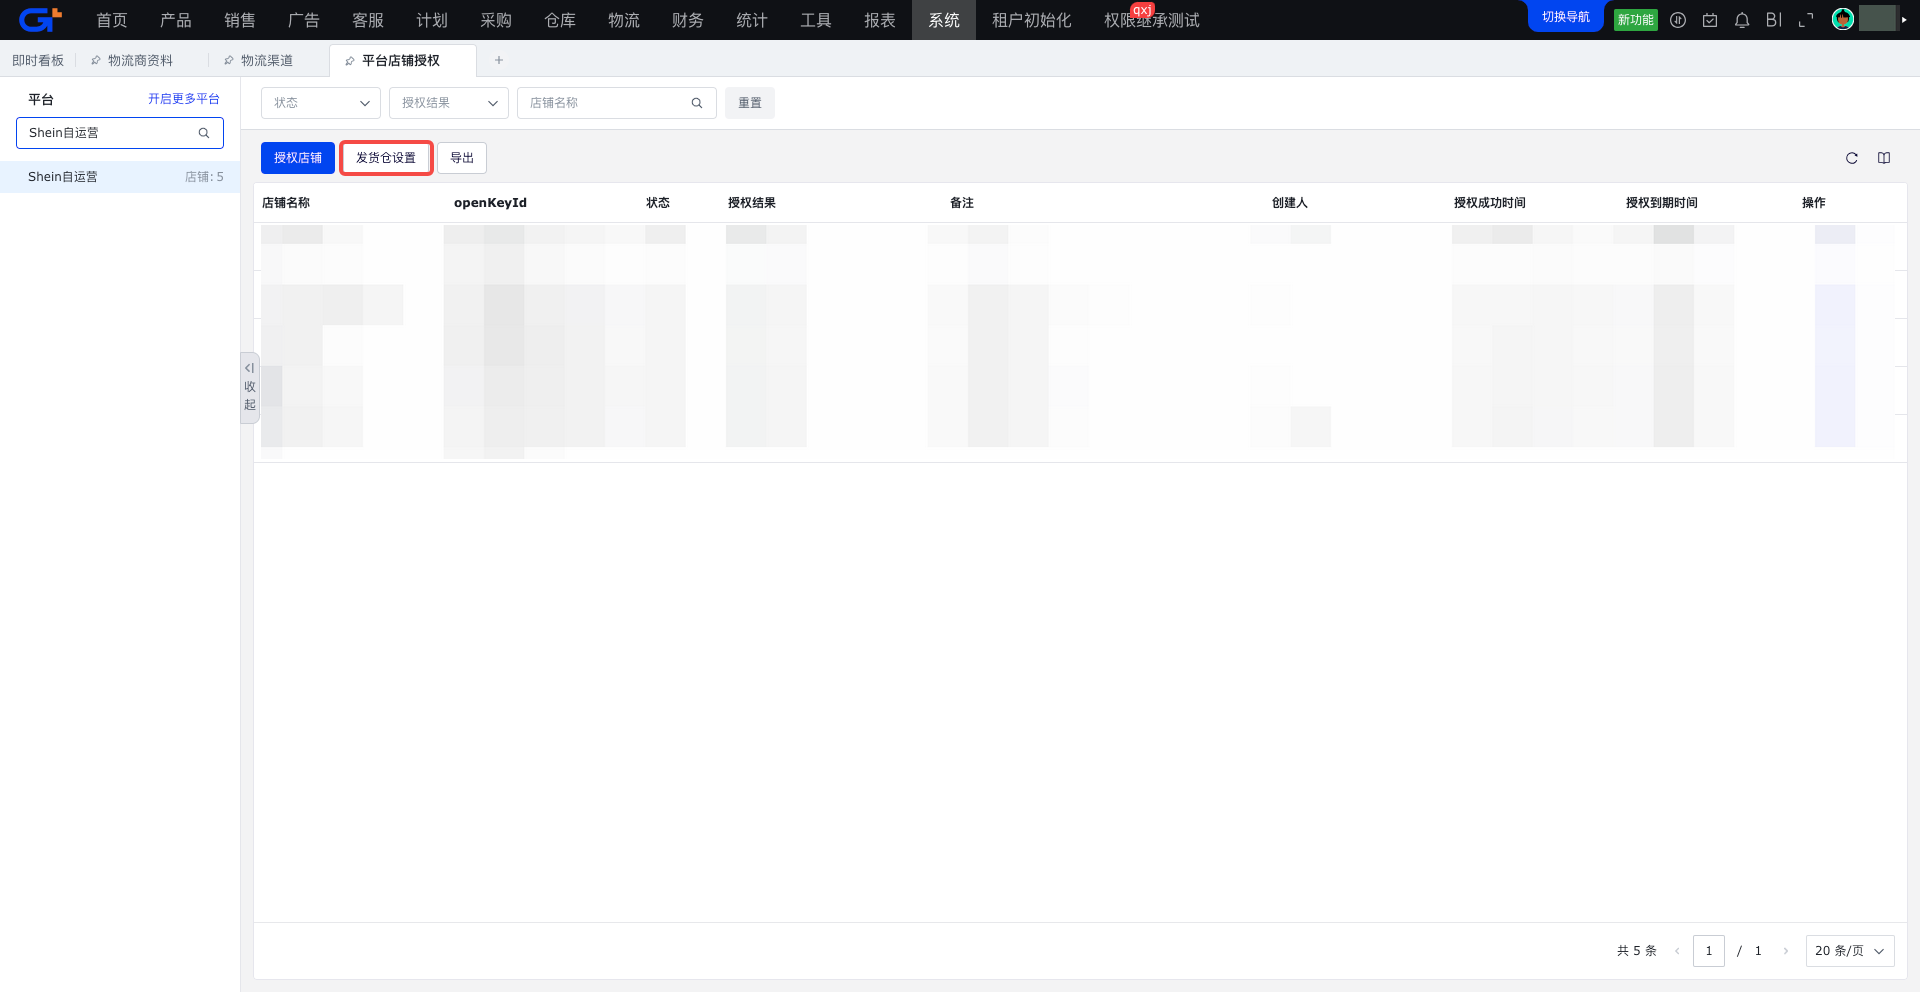Open the 20 条/页 page size dropdown
This screenshot has width=1920, height=992.
click(x=1850, y=951)
